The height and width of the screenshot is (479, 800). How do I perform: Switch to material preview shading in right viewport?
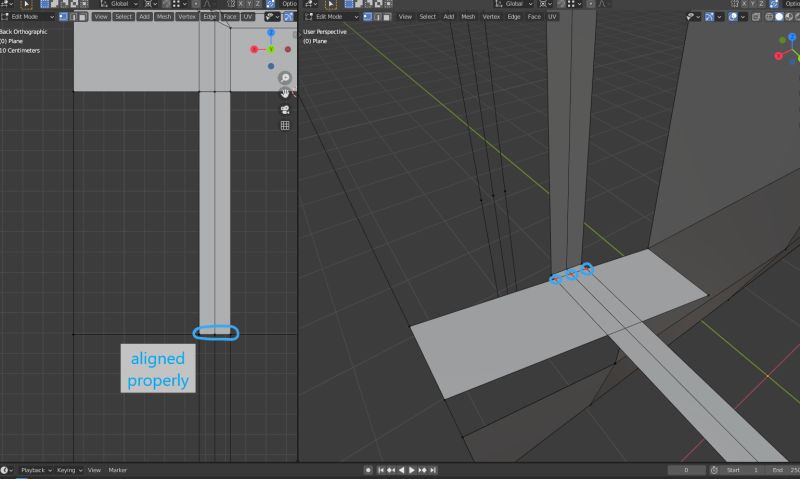click(x=789, y=17)
